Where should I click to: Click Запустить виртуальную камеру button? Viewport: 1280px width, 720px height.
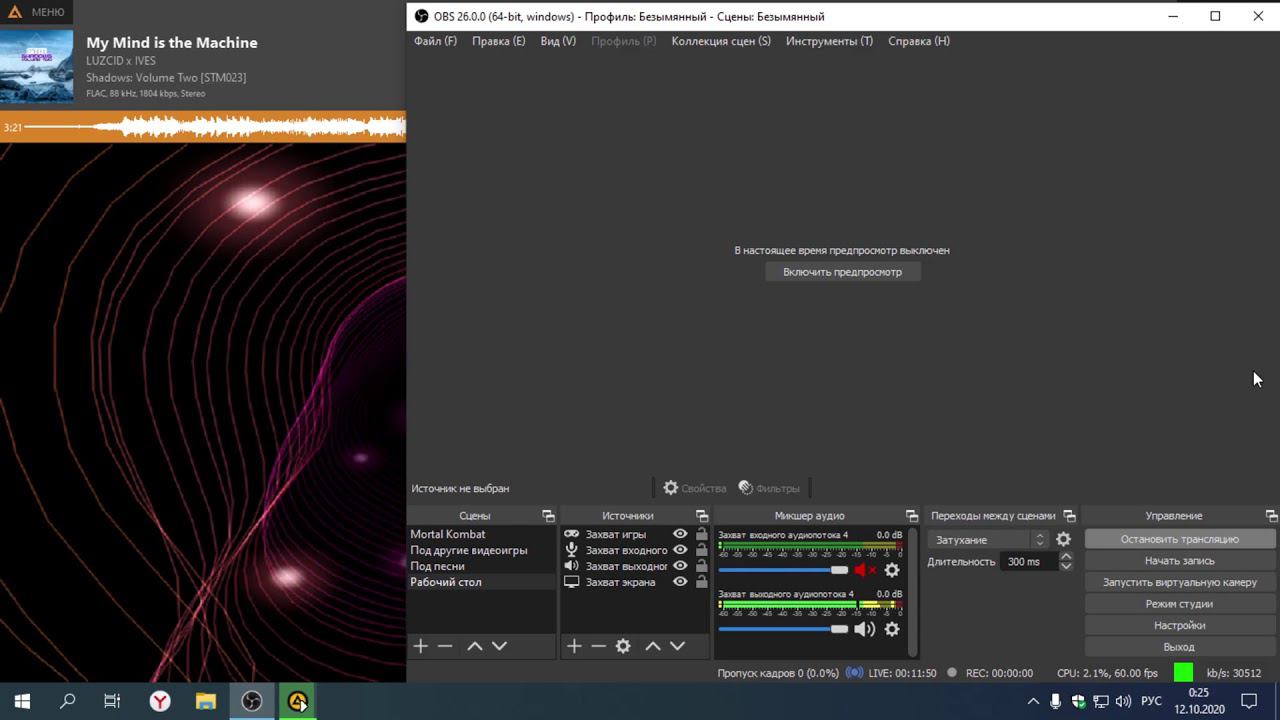1180,582
